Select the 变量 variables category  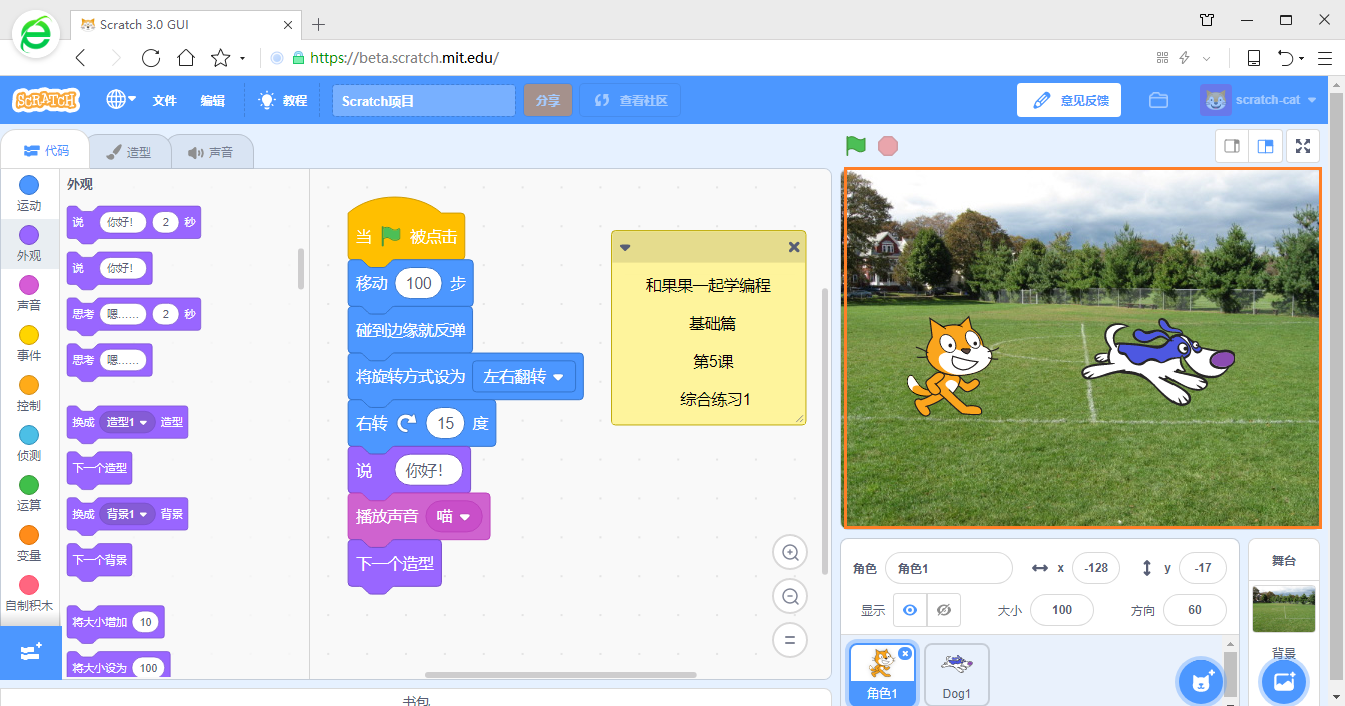(29, 543)
